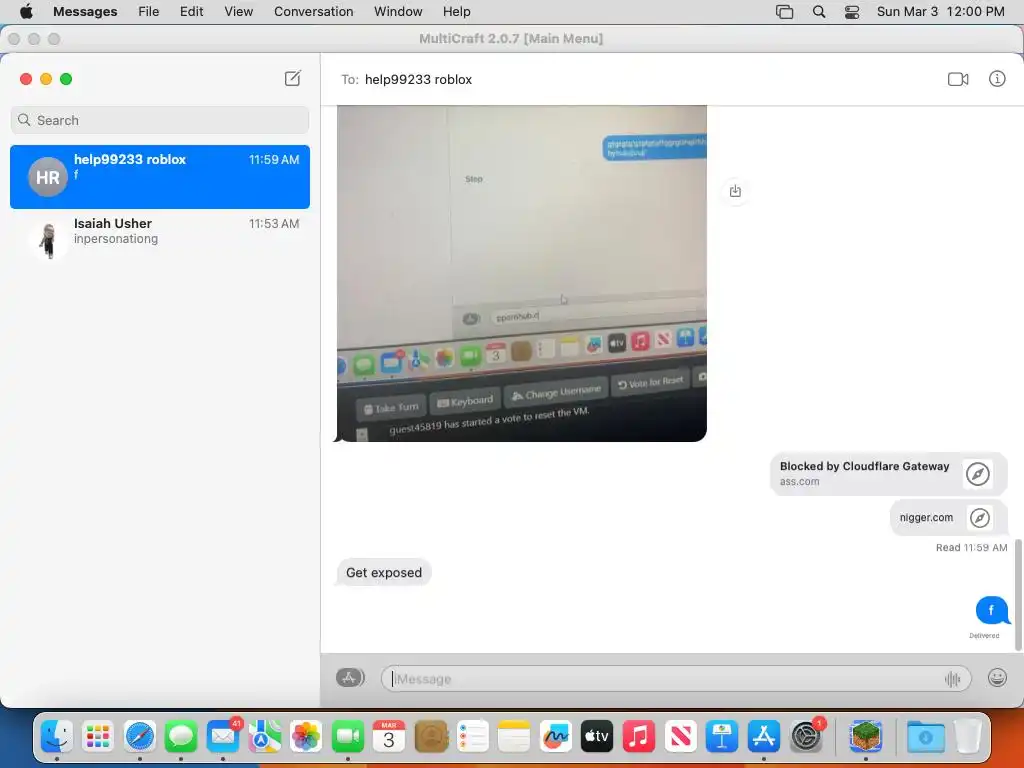This screenshot has height=768, width=1024.
Task: Open Contacts from the Dock
Action: [x=431, y=737]
